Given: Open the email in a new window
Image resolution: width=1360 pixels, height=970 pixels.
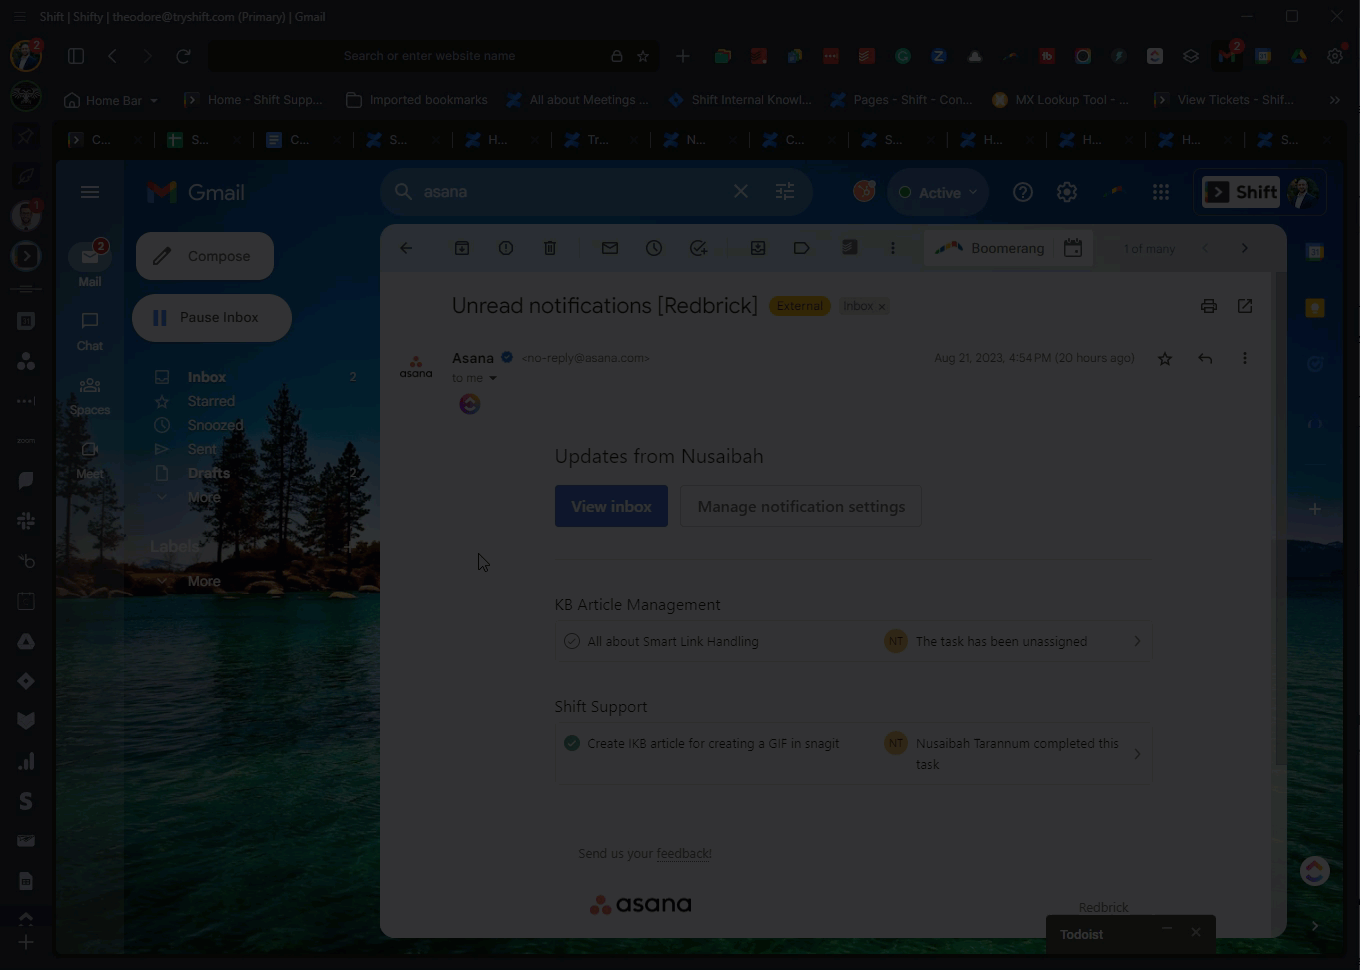Looking at the screenshot, I should (x=1245, y=306).
